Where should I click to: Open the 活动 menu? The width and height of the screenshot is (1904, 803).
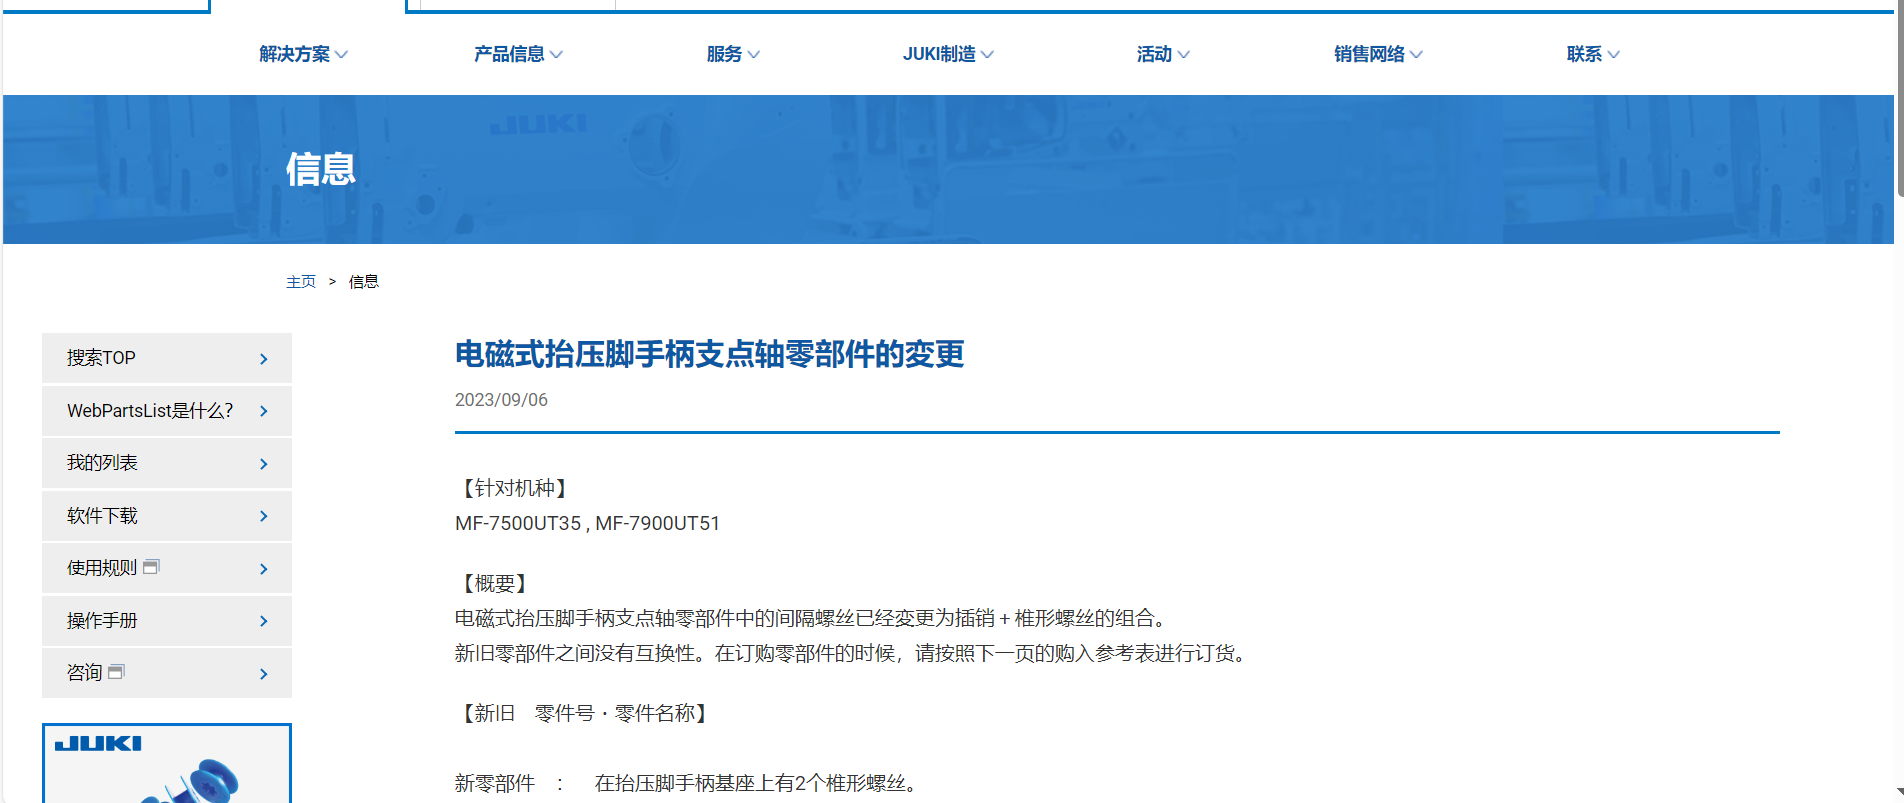1163,54
